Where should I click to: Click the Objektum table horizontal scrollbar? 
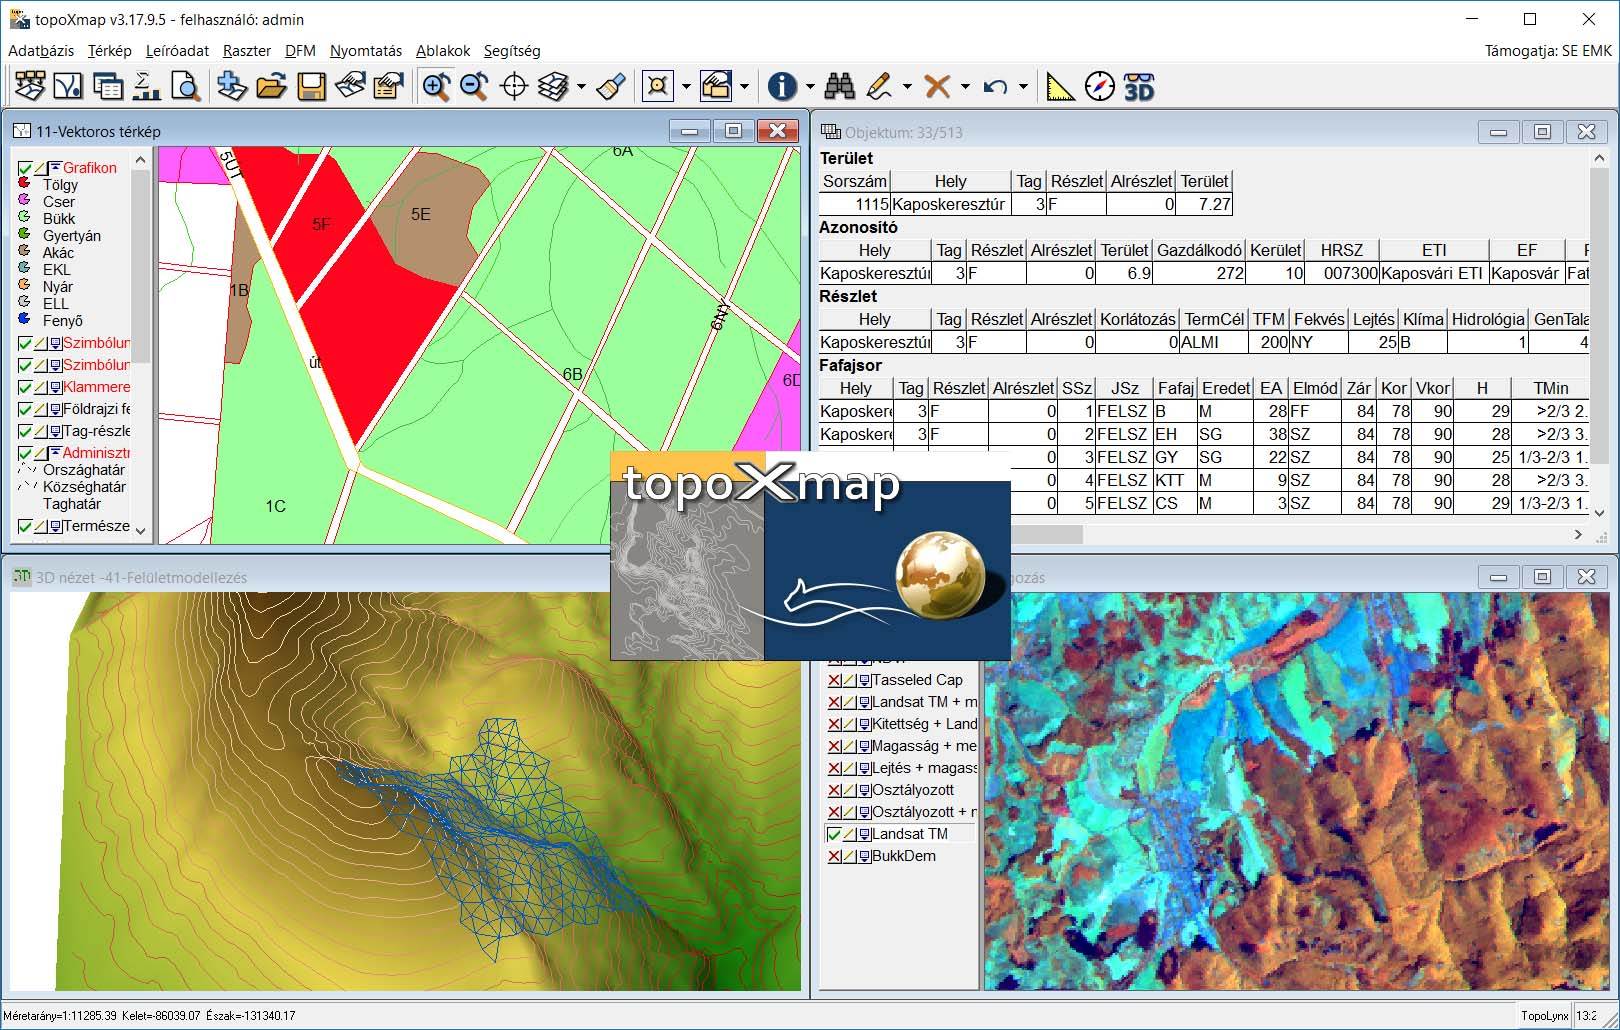point(1046,535)
